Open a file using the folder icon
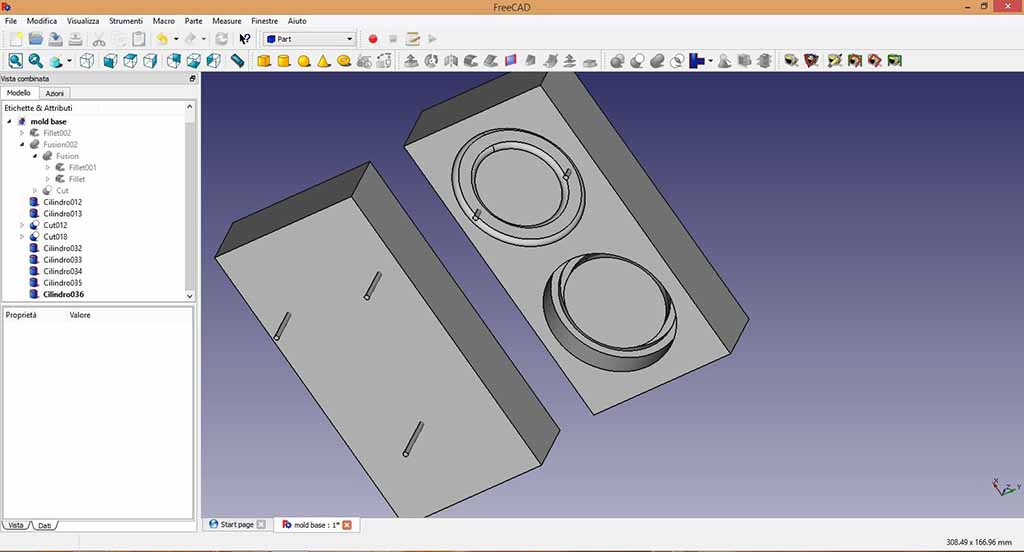 36,39
